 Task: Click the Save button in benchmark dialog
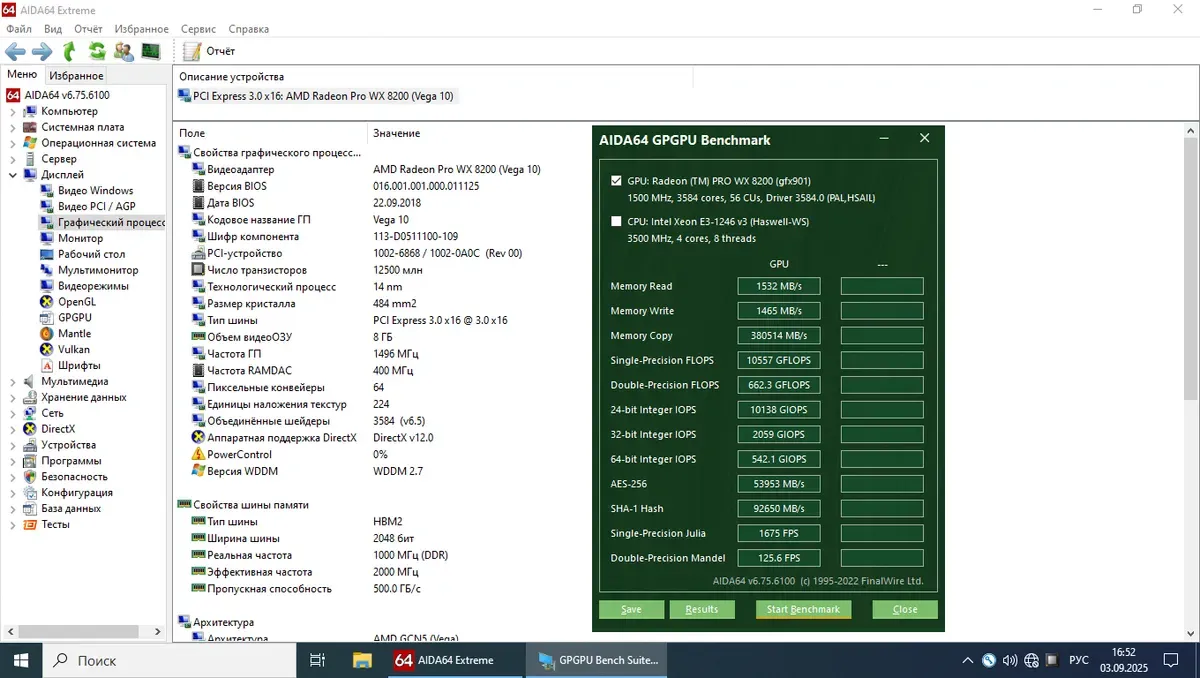[x=631, y=609]
